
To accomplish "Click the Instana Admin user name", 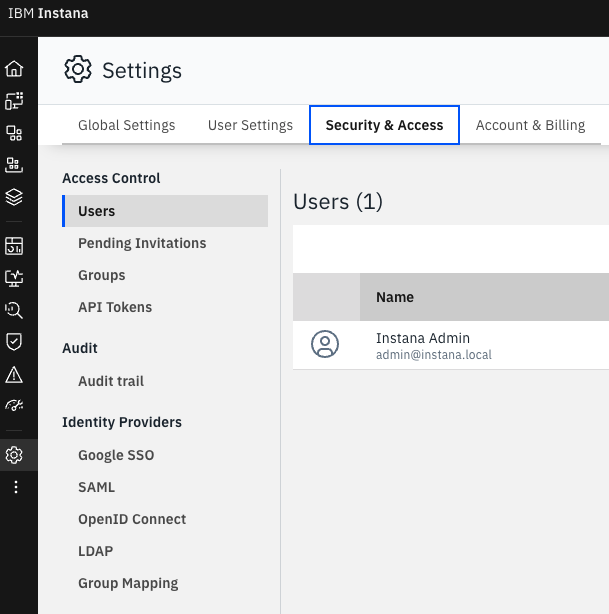I will point(423,338).
